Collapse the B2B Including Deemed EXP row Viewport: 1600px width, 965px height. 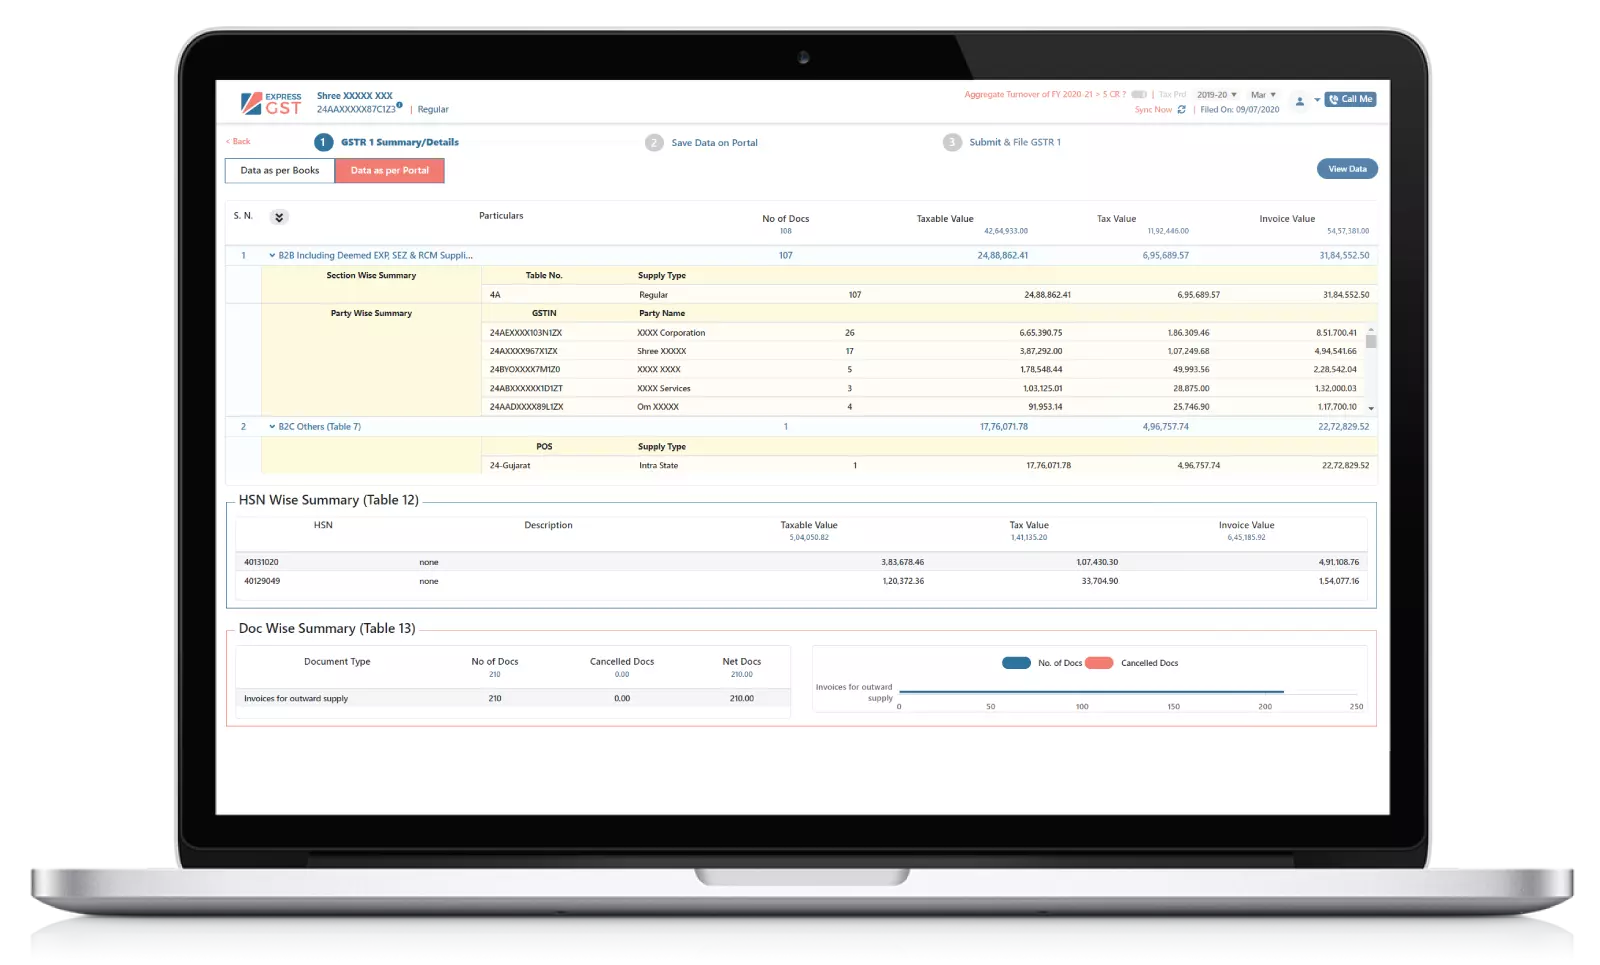(272, 256)
